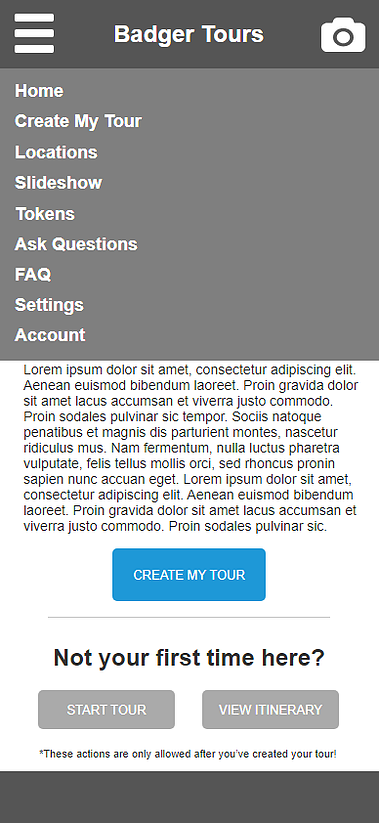
Task: Click the blue CREATE MY TOUR button
Action: pos(189,575)
